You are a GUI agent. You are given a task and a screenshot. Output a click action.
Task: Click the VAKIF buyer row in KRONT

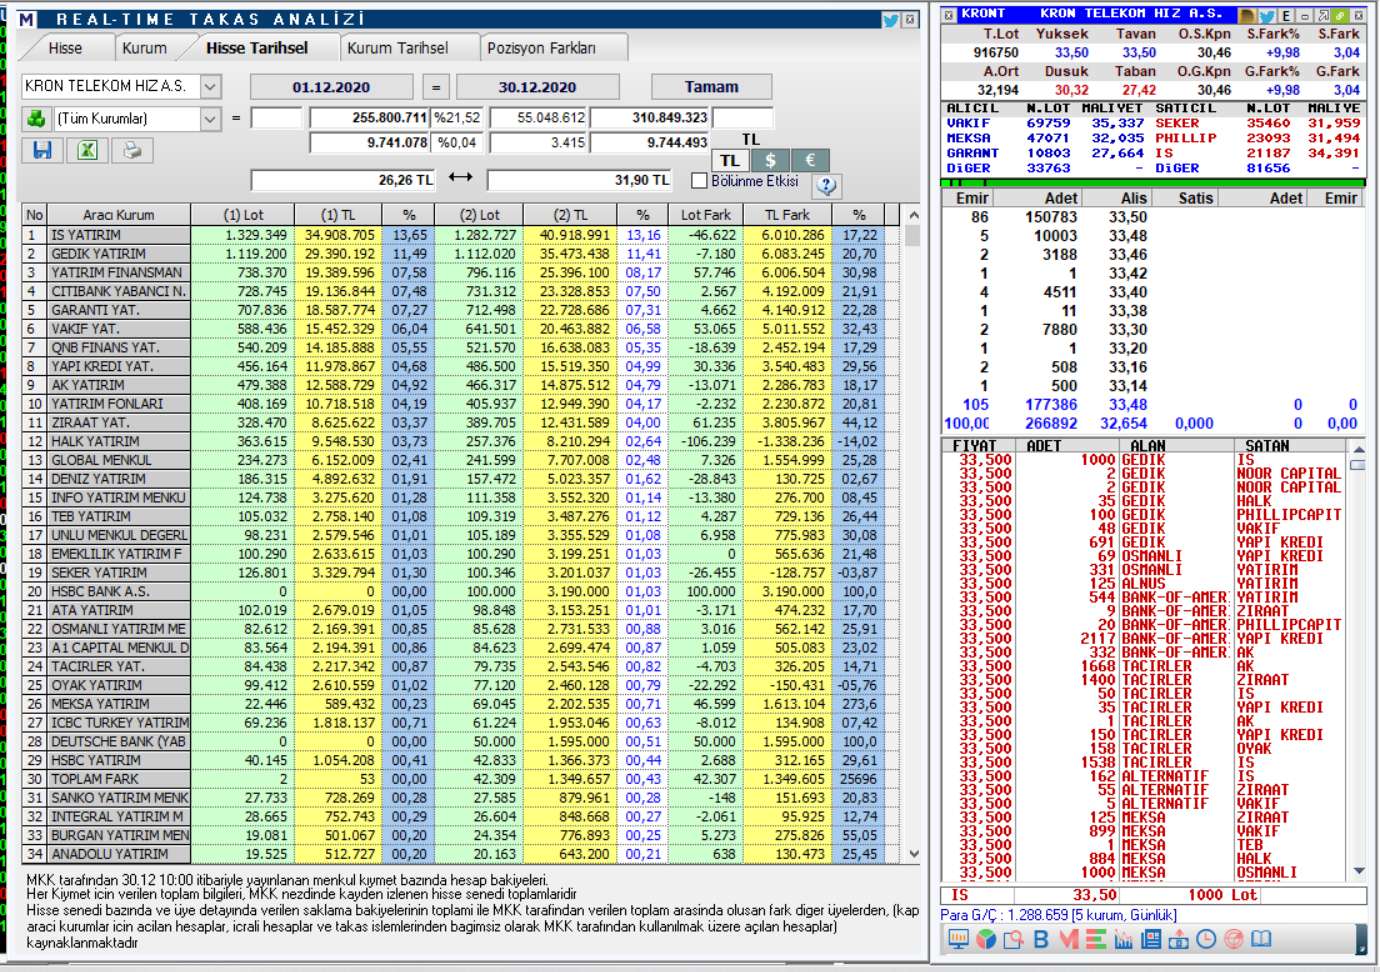pos(1047,123)
